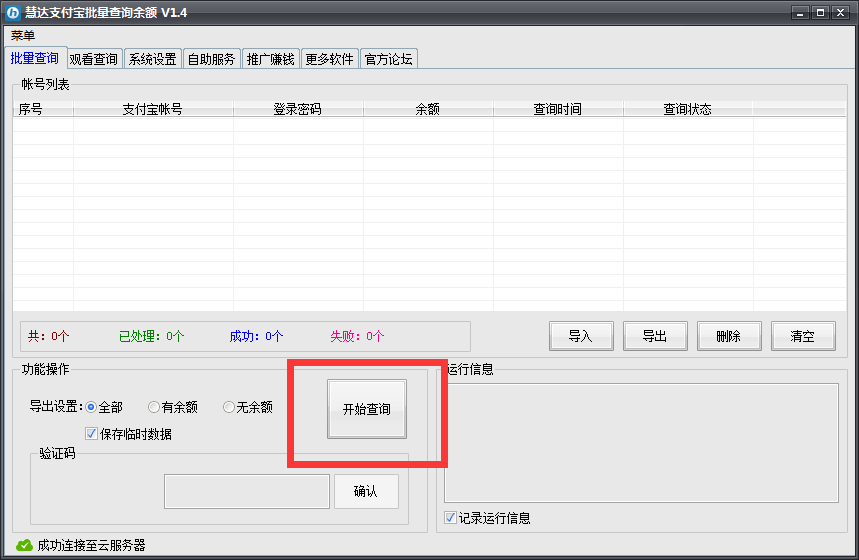Open the 系统设置 tab
The width and height of the screenshot is (859, 560).
(152, 59)
